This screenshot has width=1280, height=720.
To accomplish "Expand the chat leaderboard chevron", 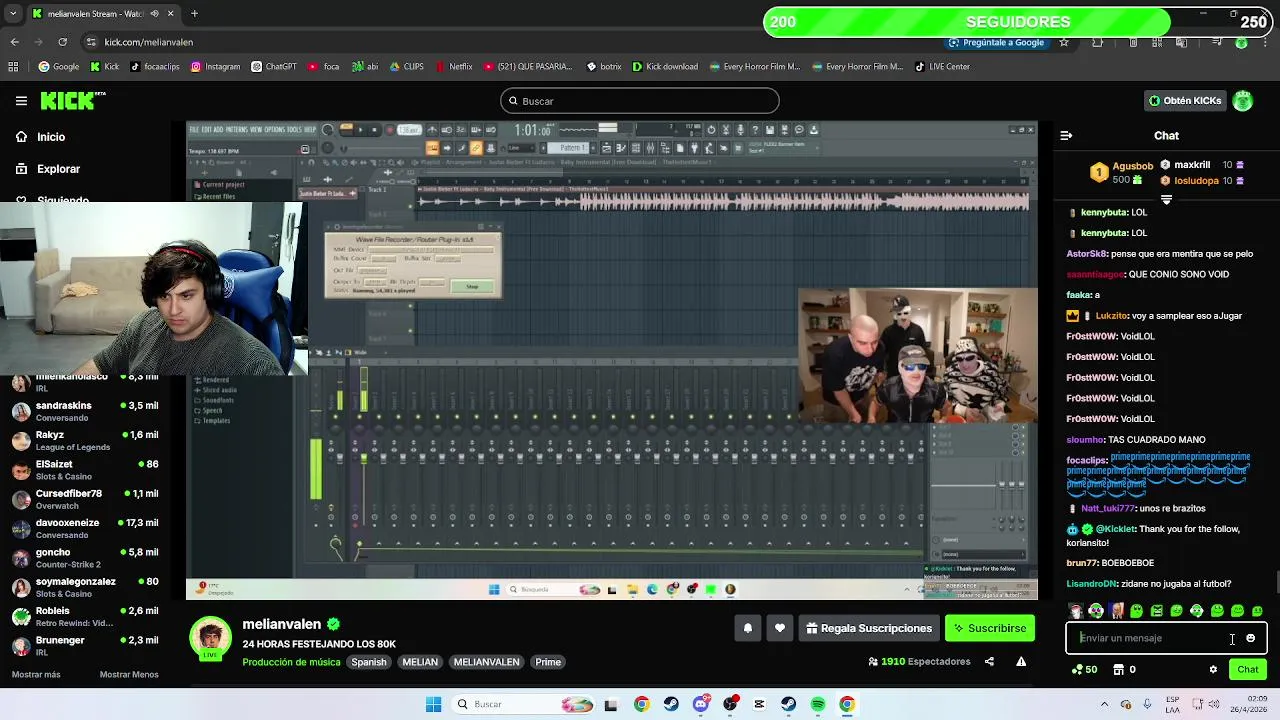I will pyautogui.click(x=1166, y=200).
